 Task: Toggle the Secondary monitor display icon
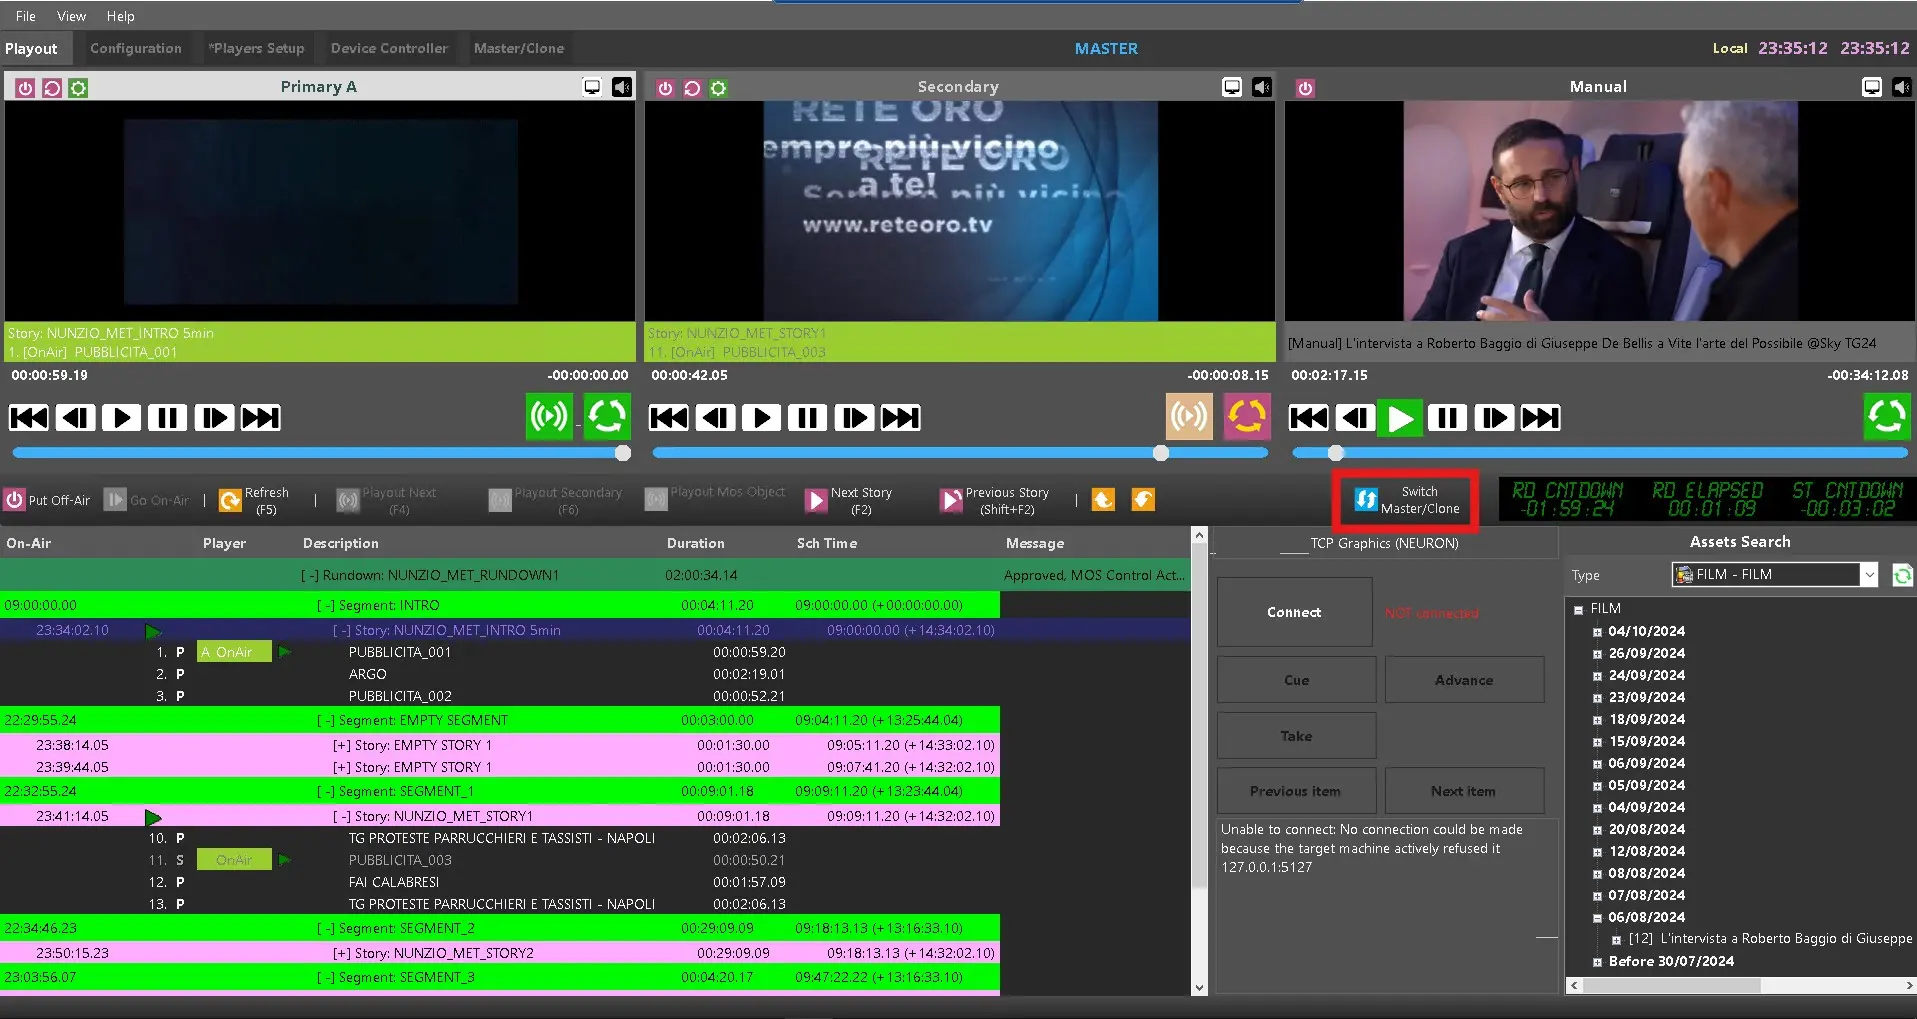pyautogui.click(x=1232, y=87)
